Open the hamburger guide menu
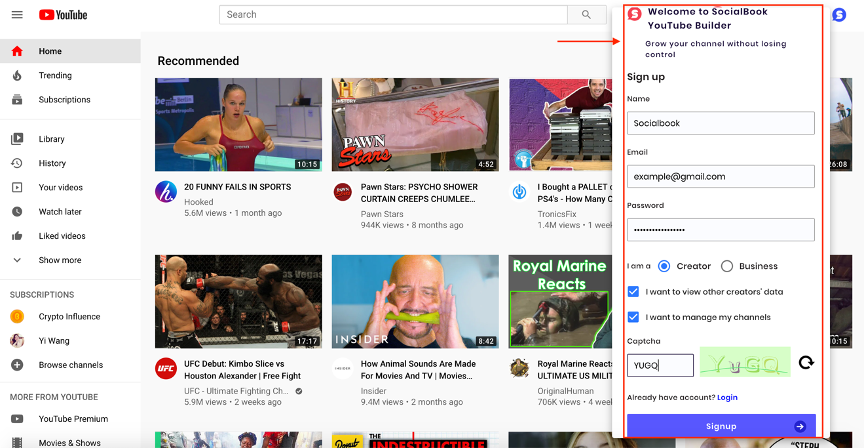The width and height of the screenshot is (864, 448). [x=17, y=14]
